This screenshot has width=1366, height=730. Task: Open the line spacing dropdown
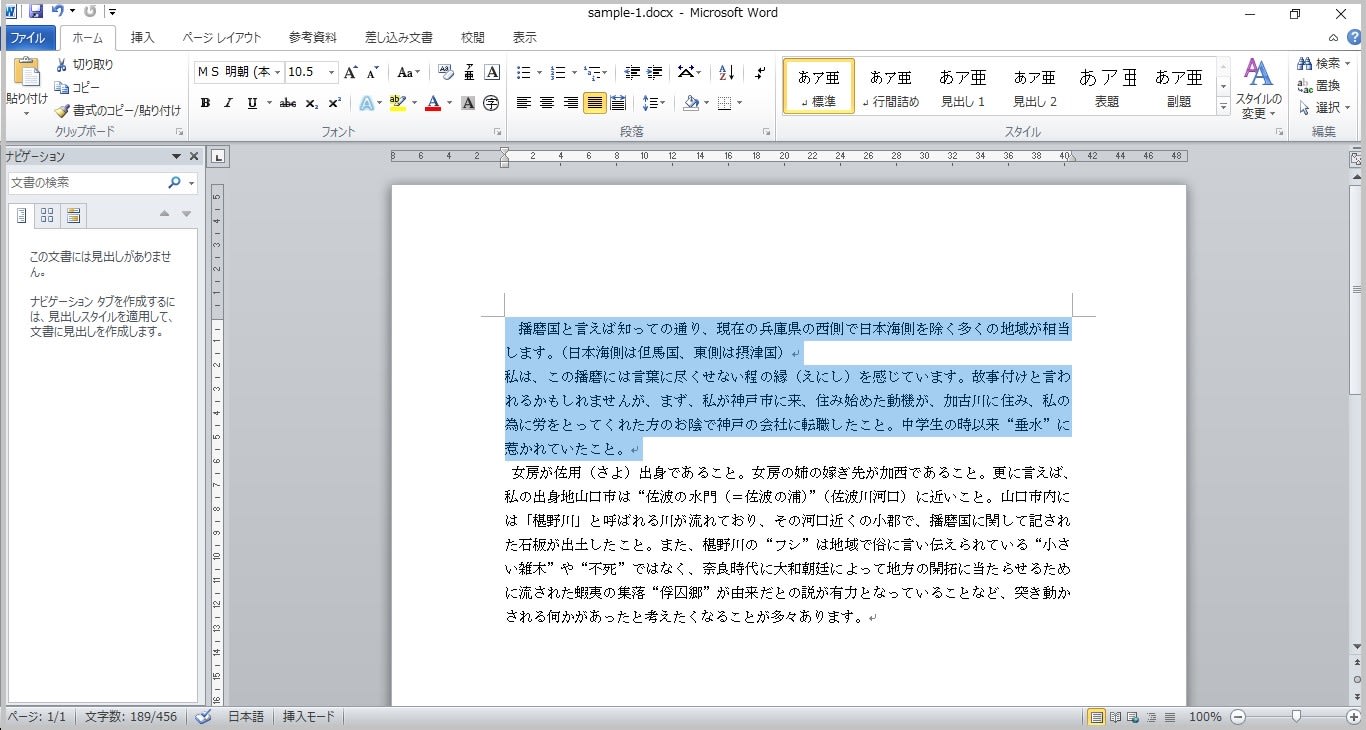pos(653,103)
